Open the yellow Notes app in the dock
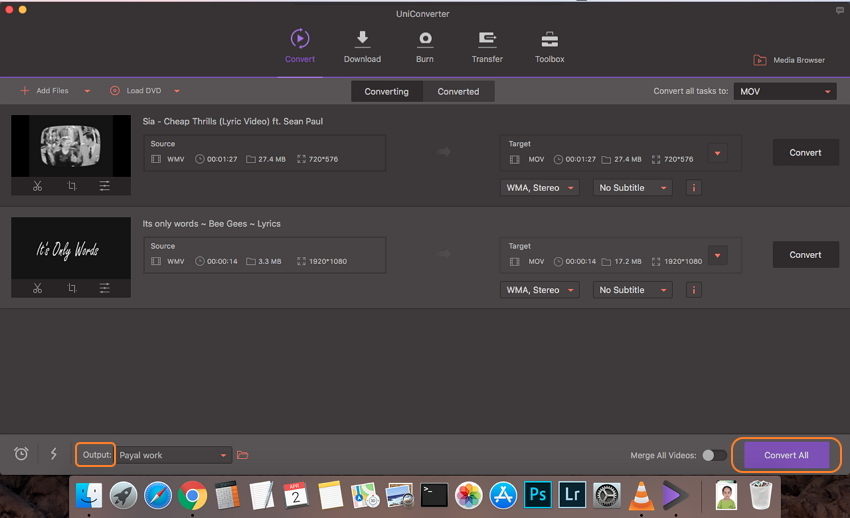This screenshot has height=518, width=850. coord(331,495)
